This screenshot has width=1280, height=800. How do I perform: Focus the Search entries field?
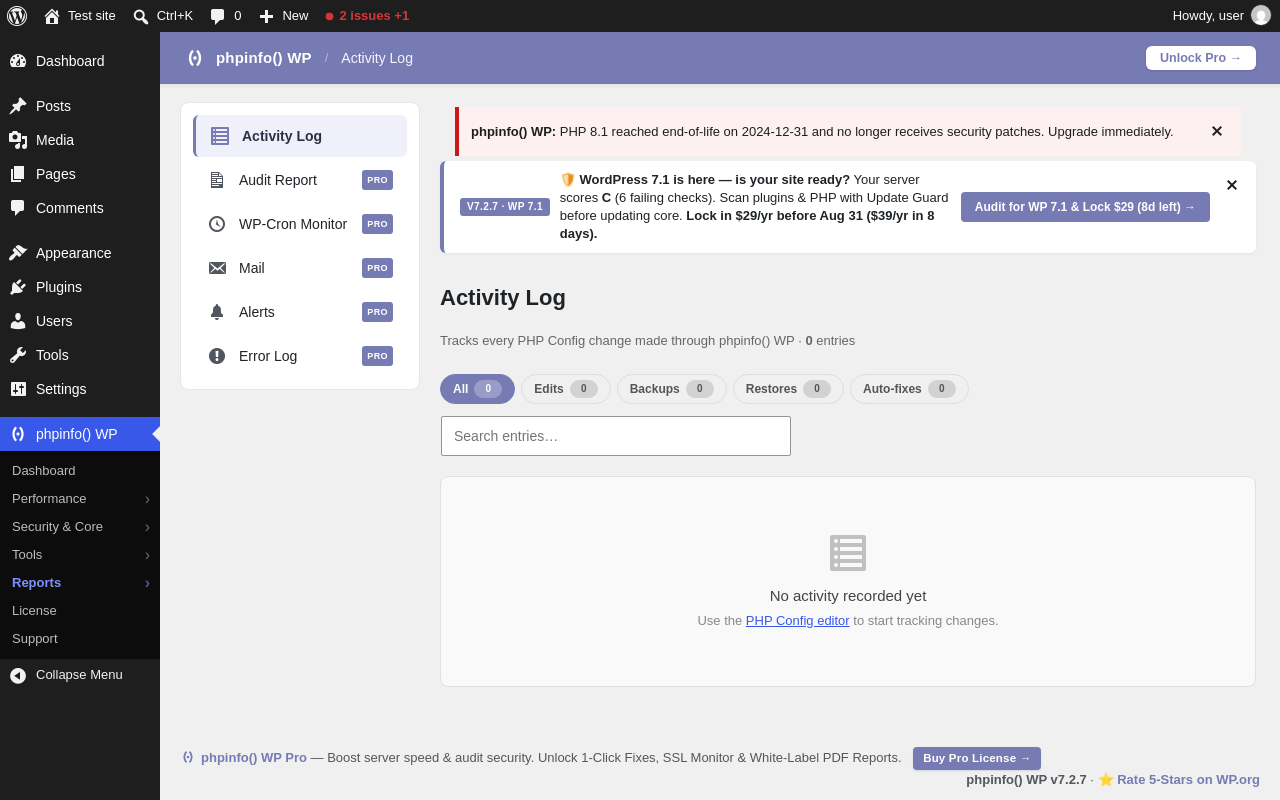pyautogui.click(x=616, y=436)
